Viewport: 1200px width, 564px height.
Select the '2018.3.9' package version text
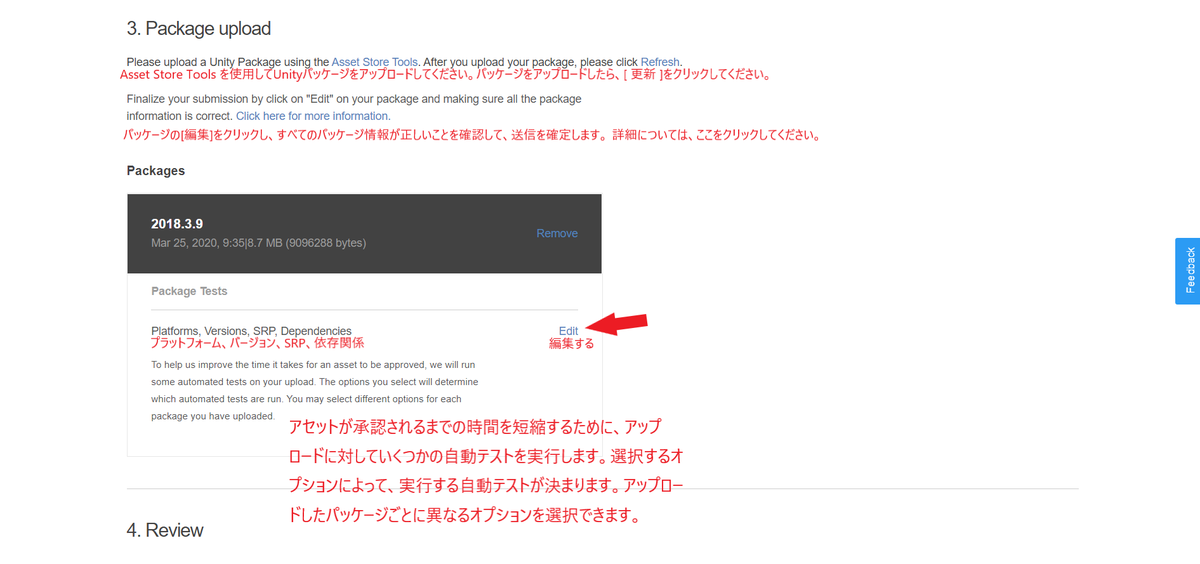tap(177, 223)
